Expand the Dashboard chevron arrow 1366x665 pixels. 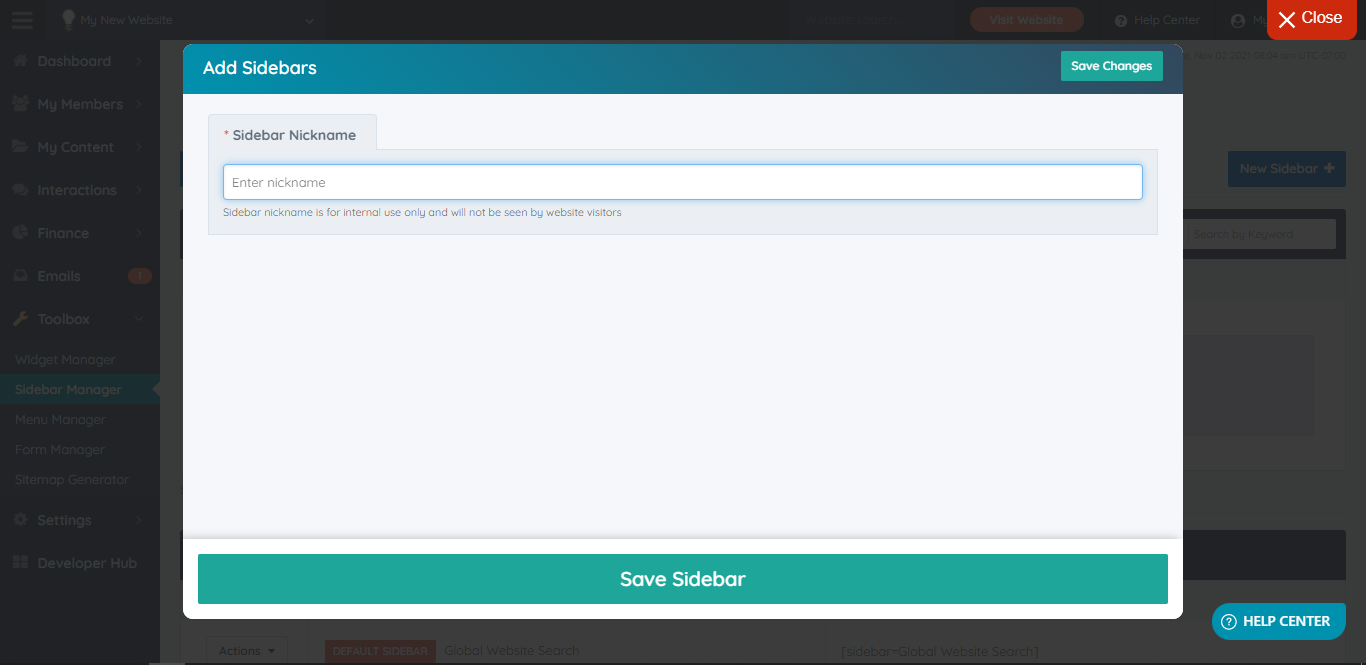tap(139, 61)
